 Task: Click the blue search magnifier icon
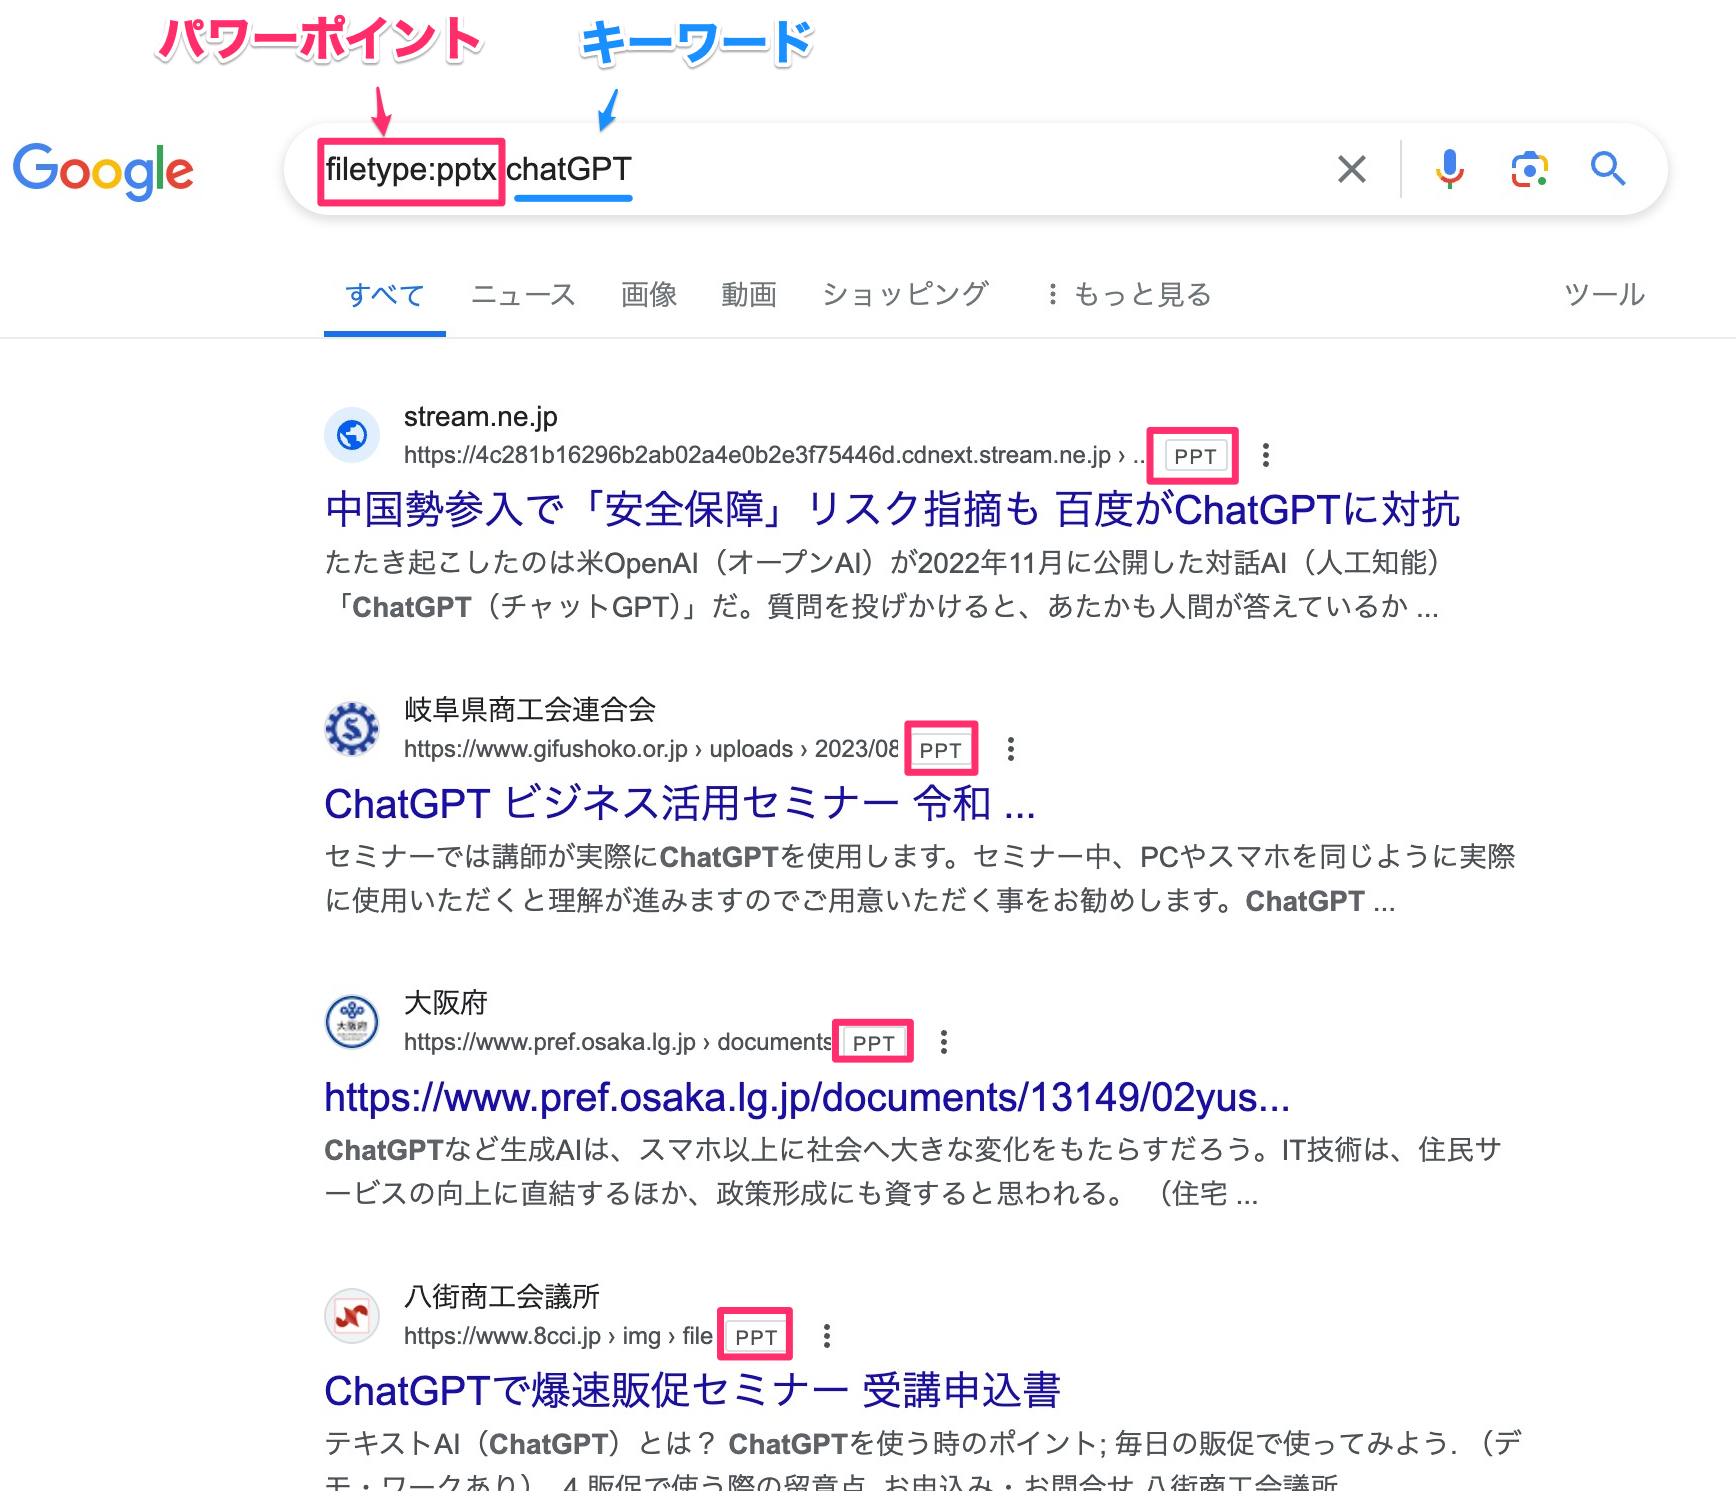(1608, 169)
